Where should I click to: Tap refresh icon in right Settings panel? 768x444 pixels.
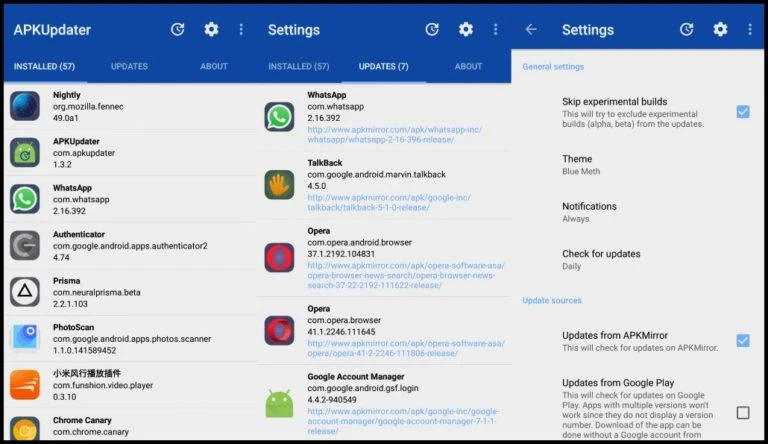point(686,29)
